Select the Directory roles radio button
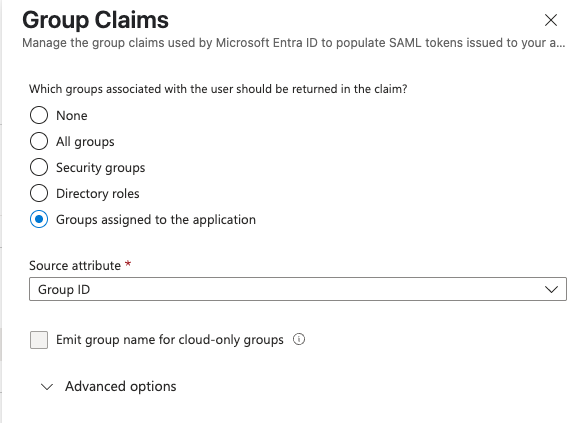 tap(39, 193)
